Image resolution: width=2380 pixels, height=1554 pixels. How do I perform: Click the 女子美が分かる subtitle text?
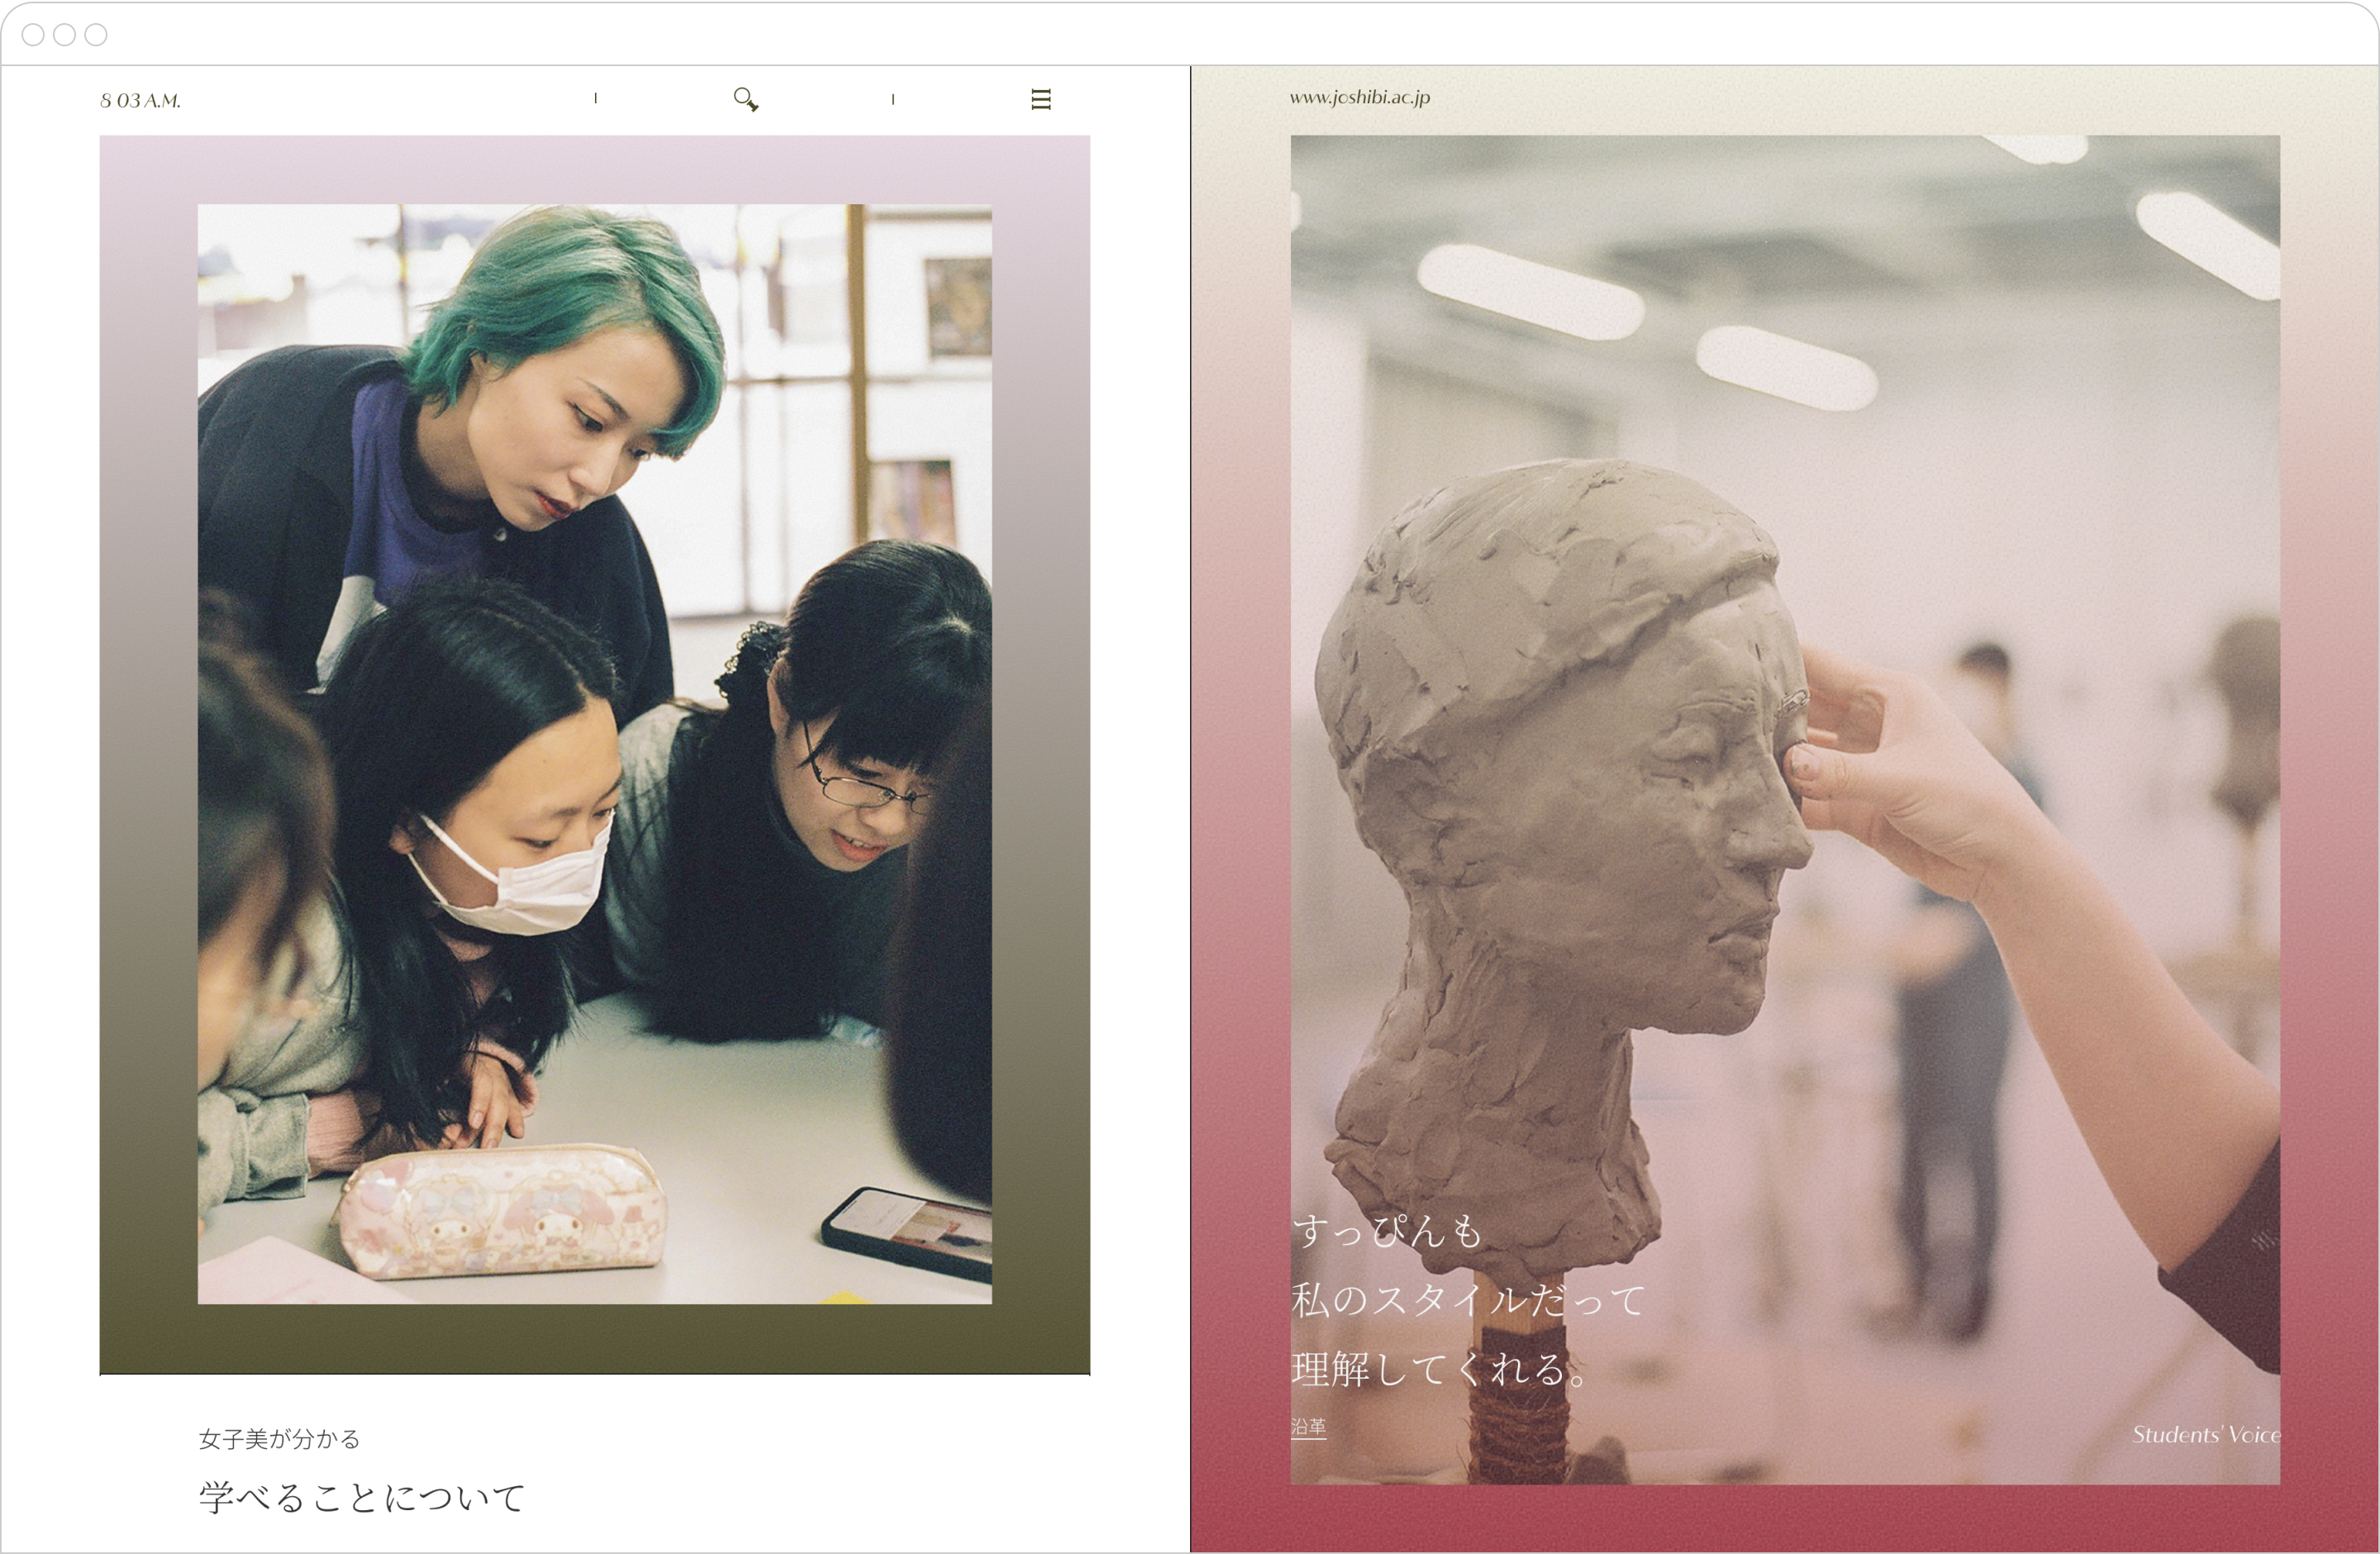(279, 1439)
